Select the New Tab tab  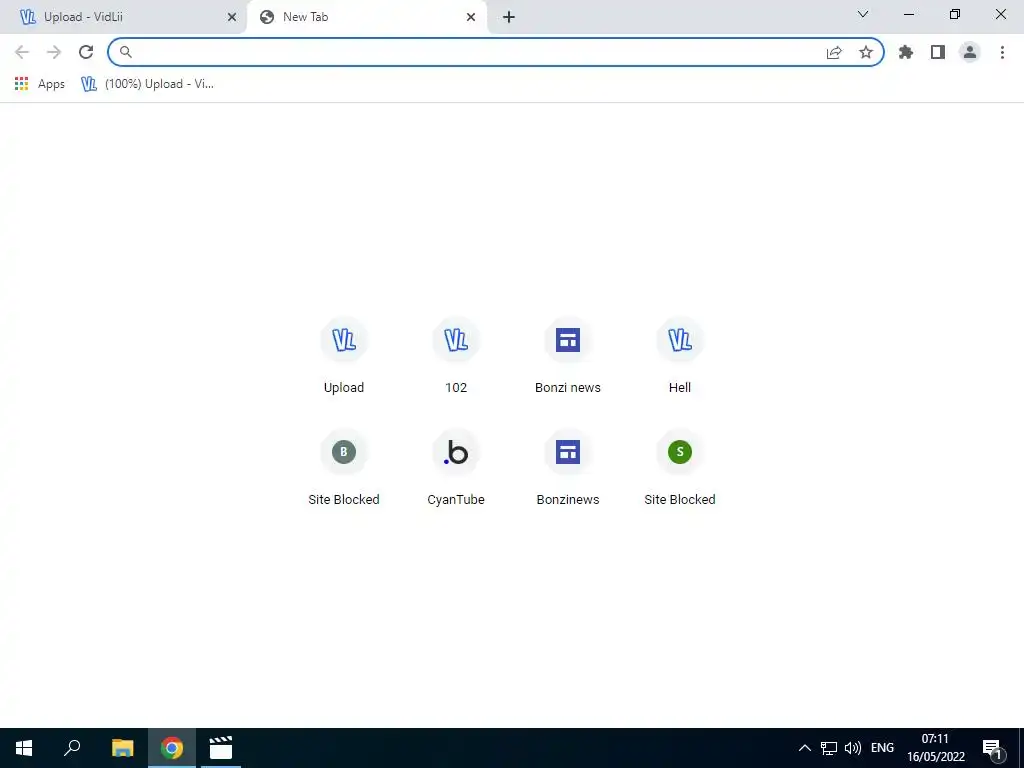tap(366, 17)
